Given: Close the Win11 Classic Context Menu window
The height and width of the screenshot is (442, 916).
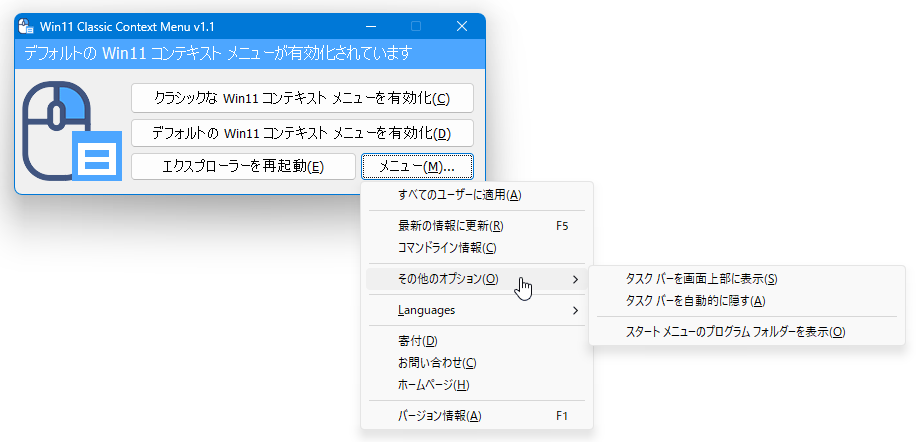Looking at the screenshot, I should [x=462, y=26].
